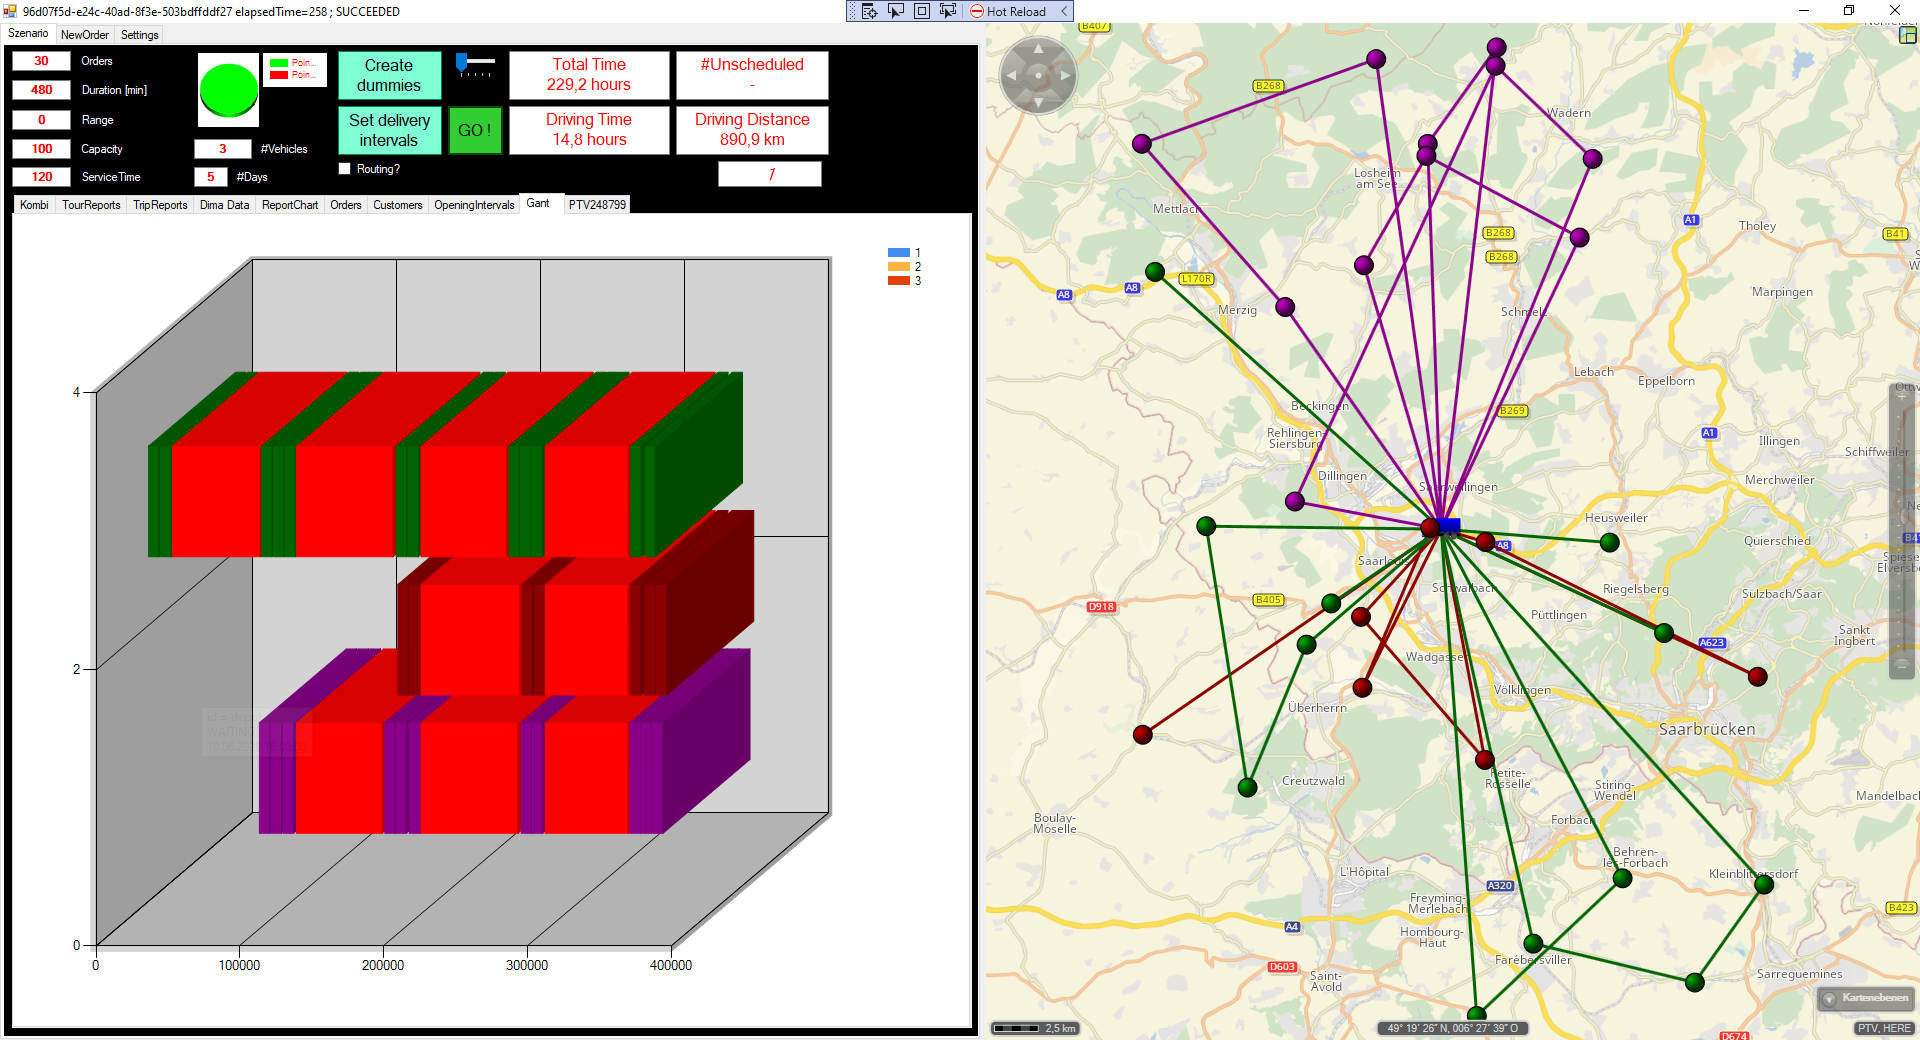Screen dimensions: 1920x1040
Task: Open the map overview icon
Action: pos(1908,35)
